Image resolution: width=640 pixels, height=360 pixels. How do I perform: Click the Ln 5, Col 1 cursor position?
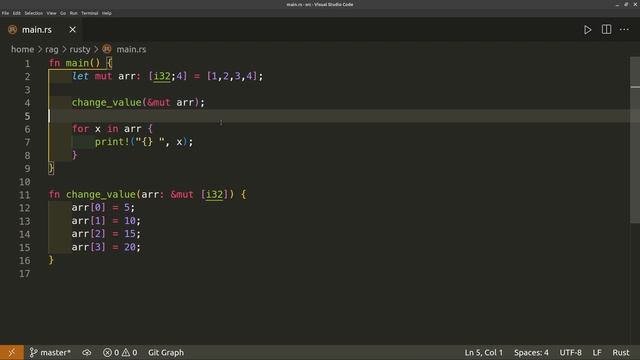point(484,352)
